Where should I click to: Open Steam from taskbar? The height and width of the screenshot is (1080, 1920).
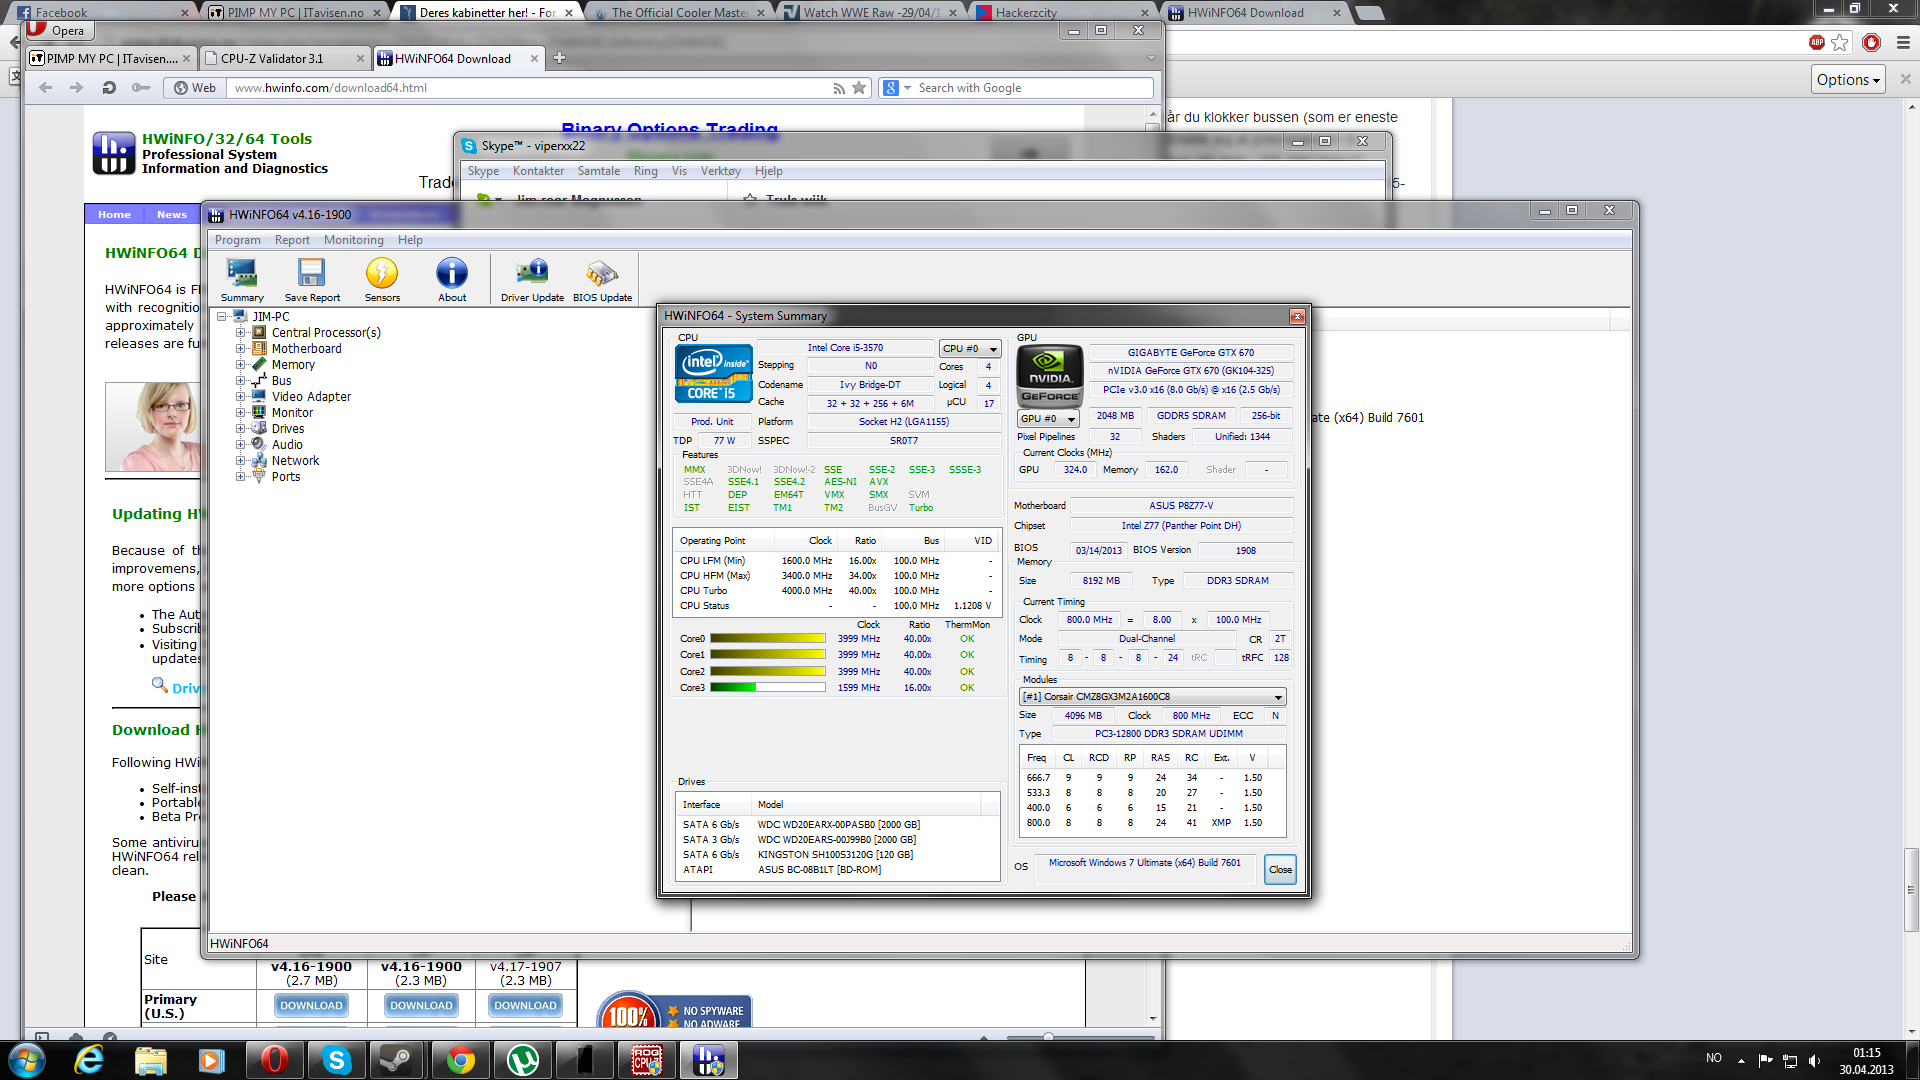click(397, 1060)
